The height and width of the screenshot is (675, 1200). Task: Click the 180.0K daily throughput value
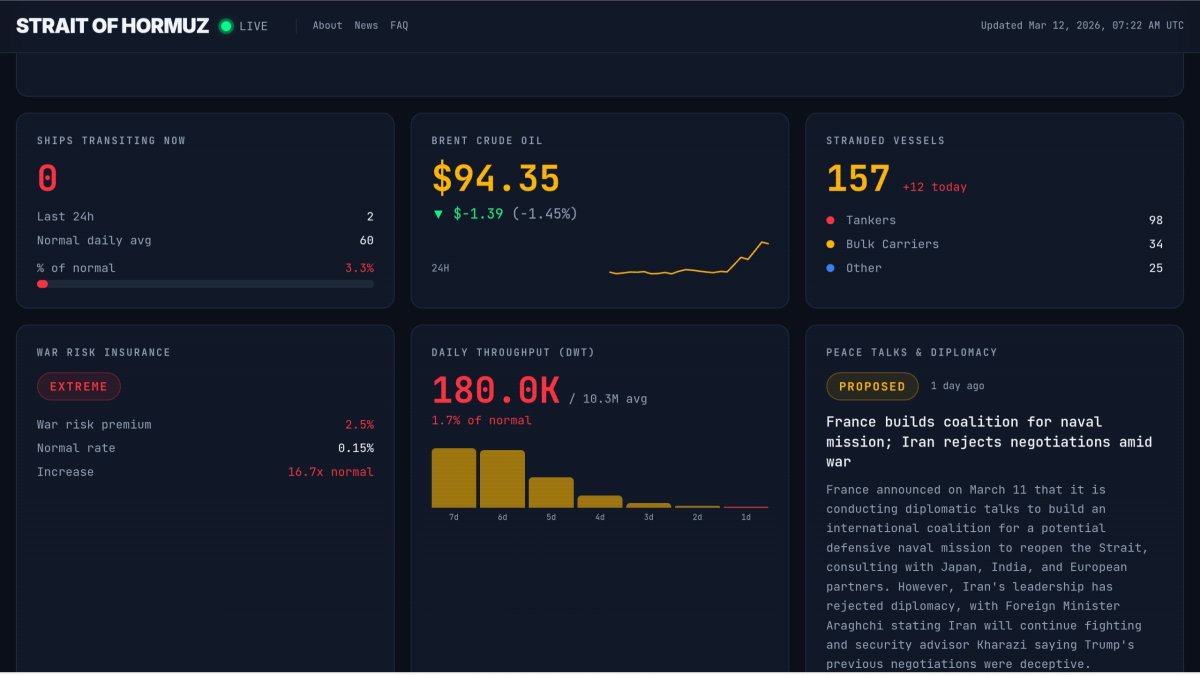pyautogui.click(x=495, y=390)
